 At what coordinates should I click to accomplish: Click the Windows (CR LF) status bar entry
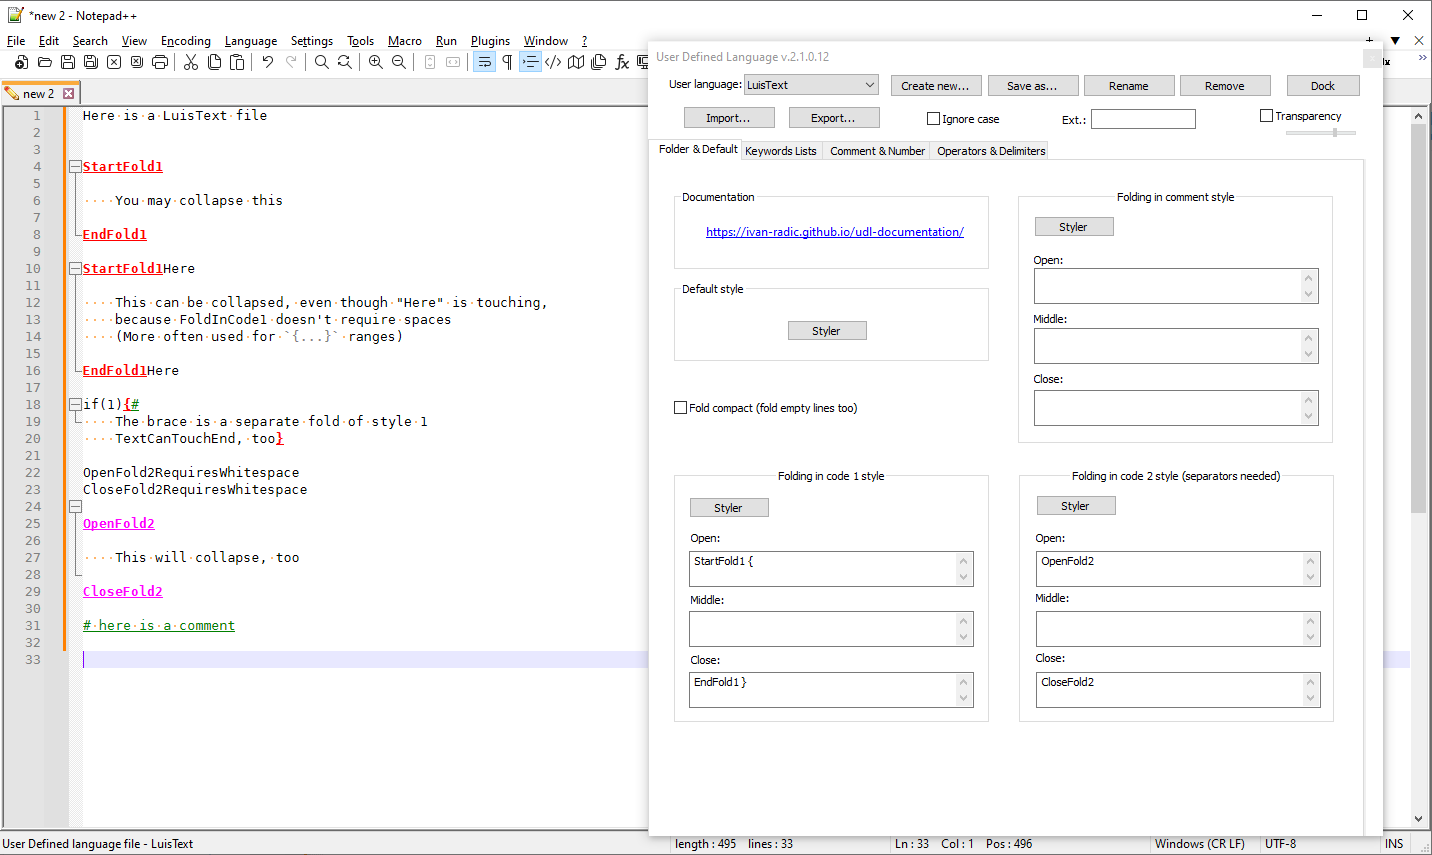(x=1200, y=844)
